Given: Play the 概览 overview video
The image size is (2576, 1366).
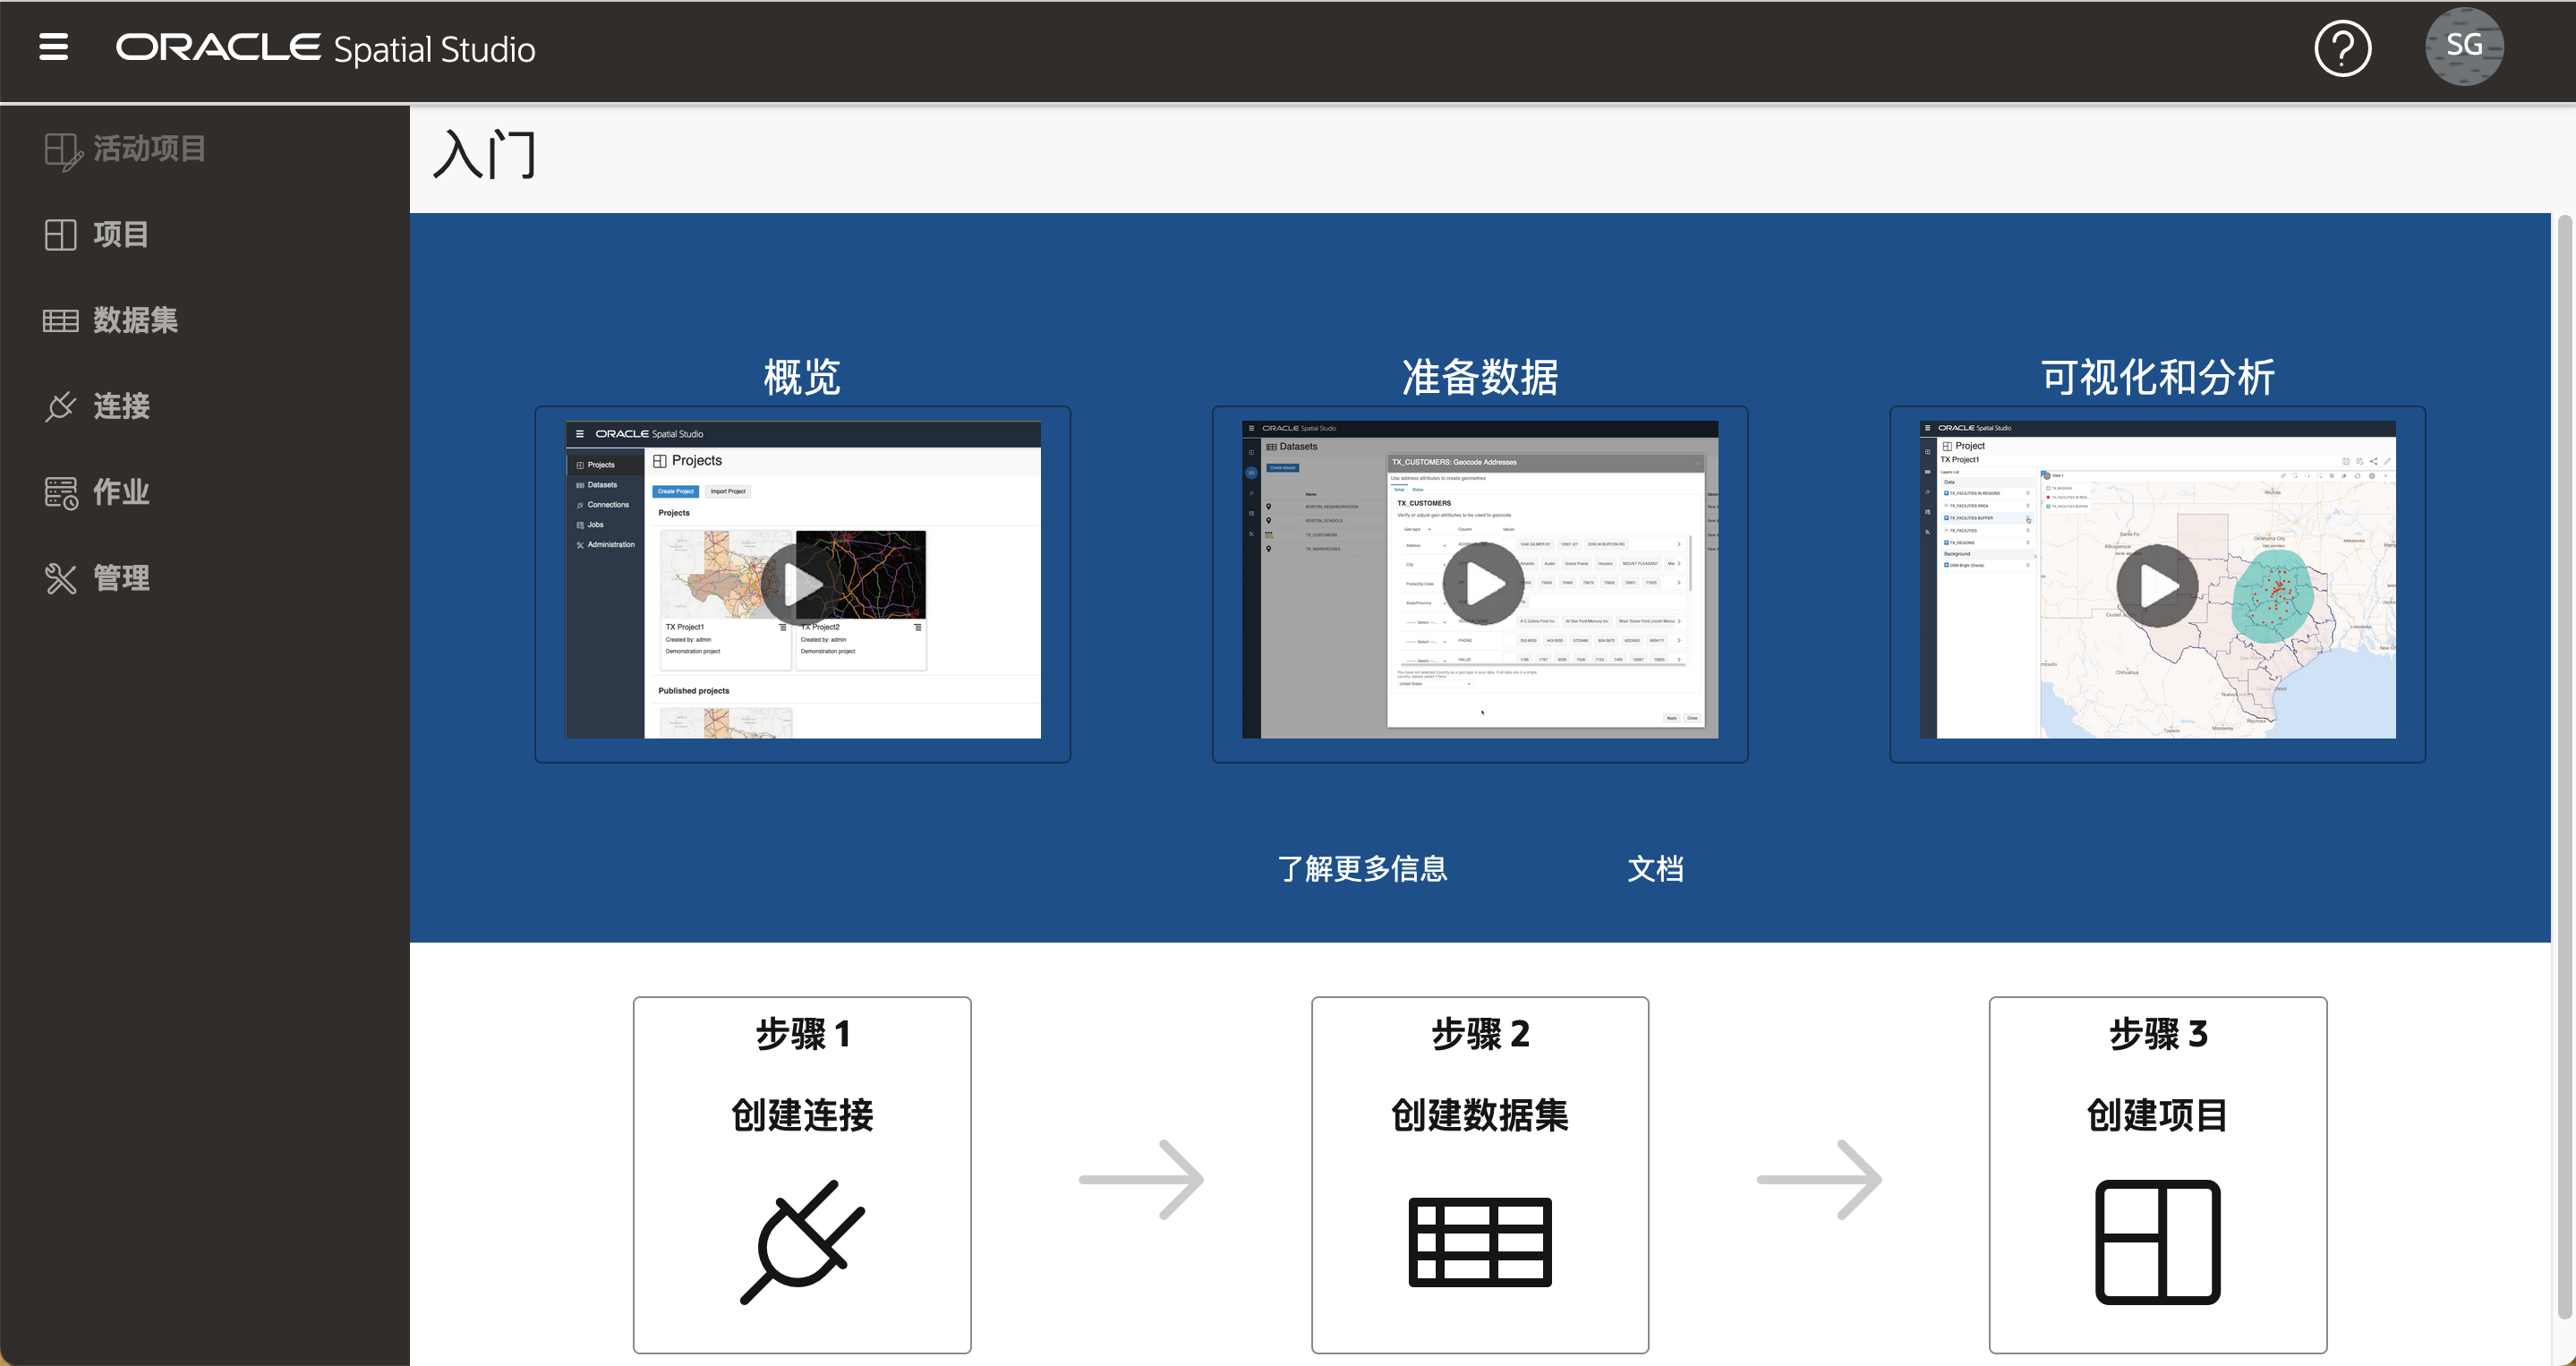Looking at the screenshot, I should tap(802, 584).
